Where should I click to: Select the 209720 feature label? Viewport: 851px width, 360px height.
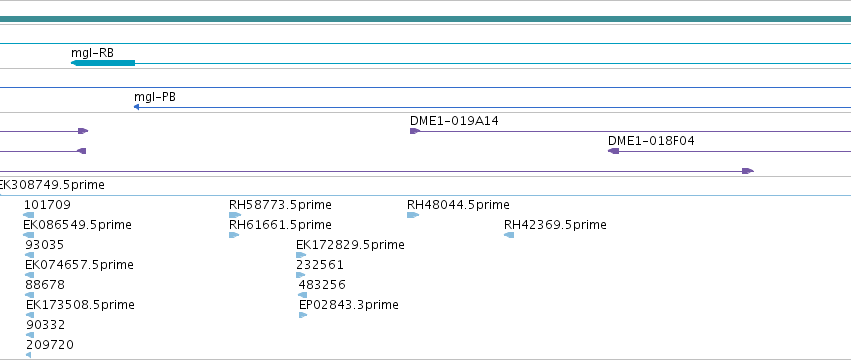50,345
